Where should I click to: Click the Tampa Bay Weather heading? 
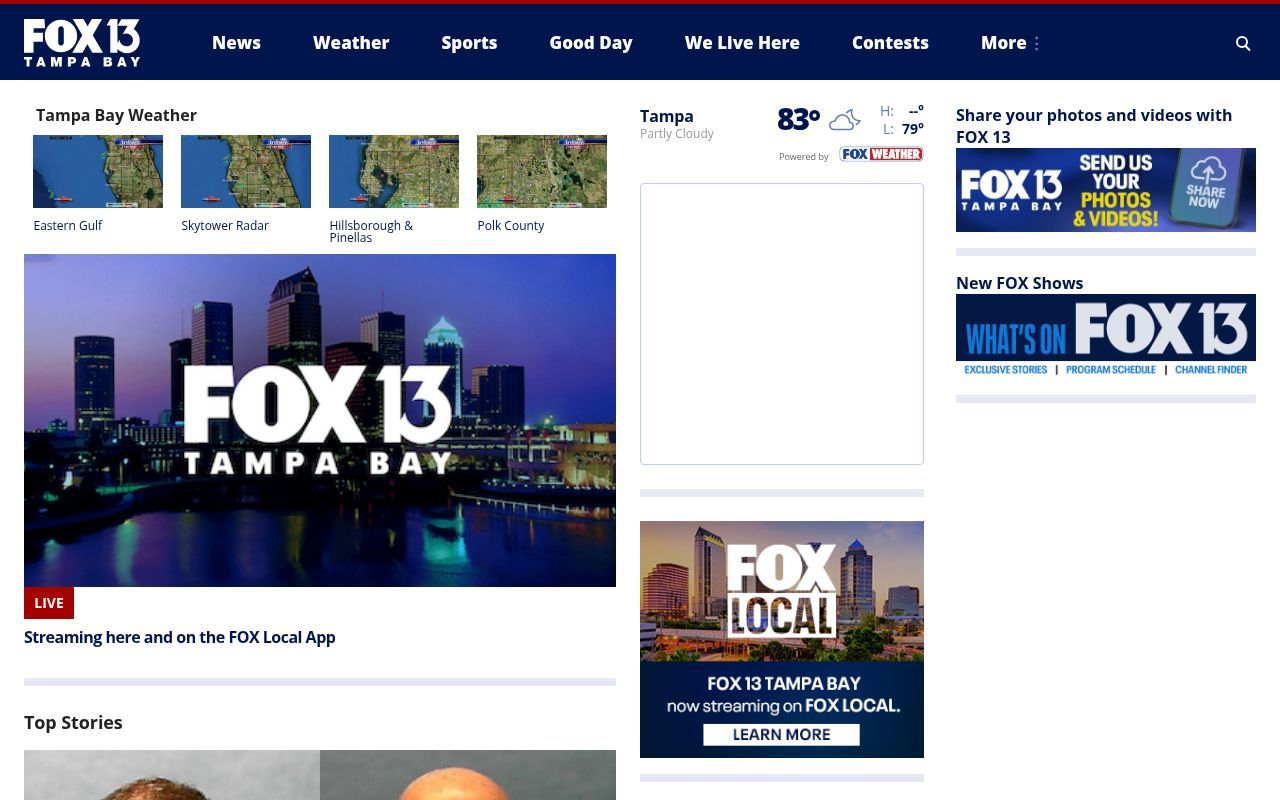coord(116,115)
